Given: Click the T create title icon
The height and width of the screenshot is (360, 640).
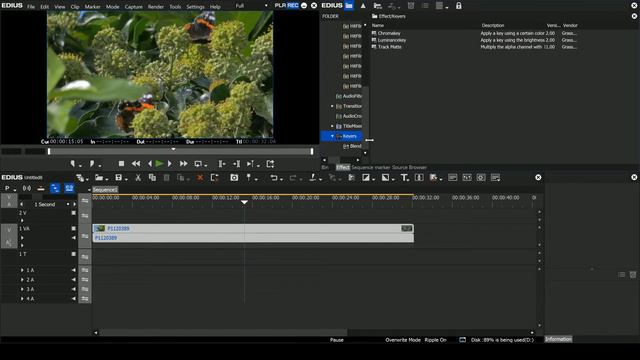Looking at the screenshot, I should pyautogui.click(x=404, y=178).
